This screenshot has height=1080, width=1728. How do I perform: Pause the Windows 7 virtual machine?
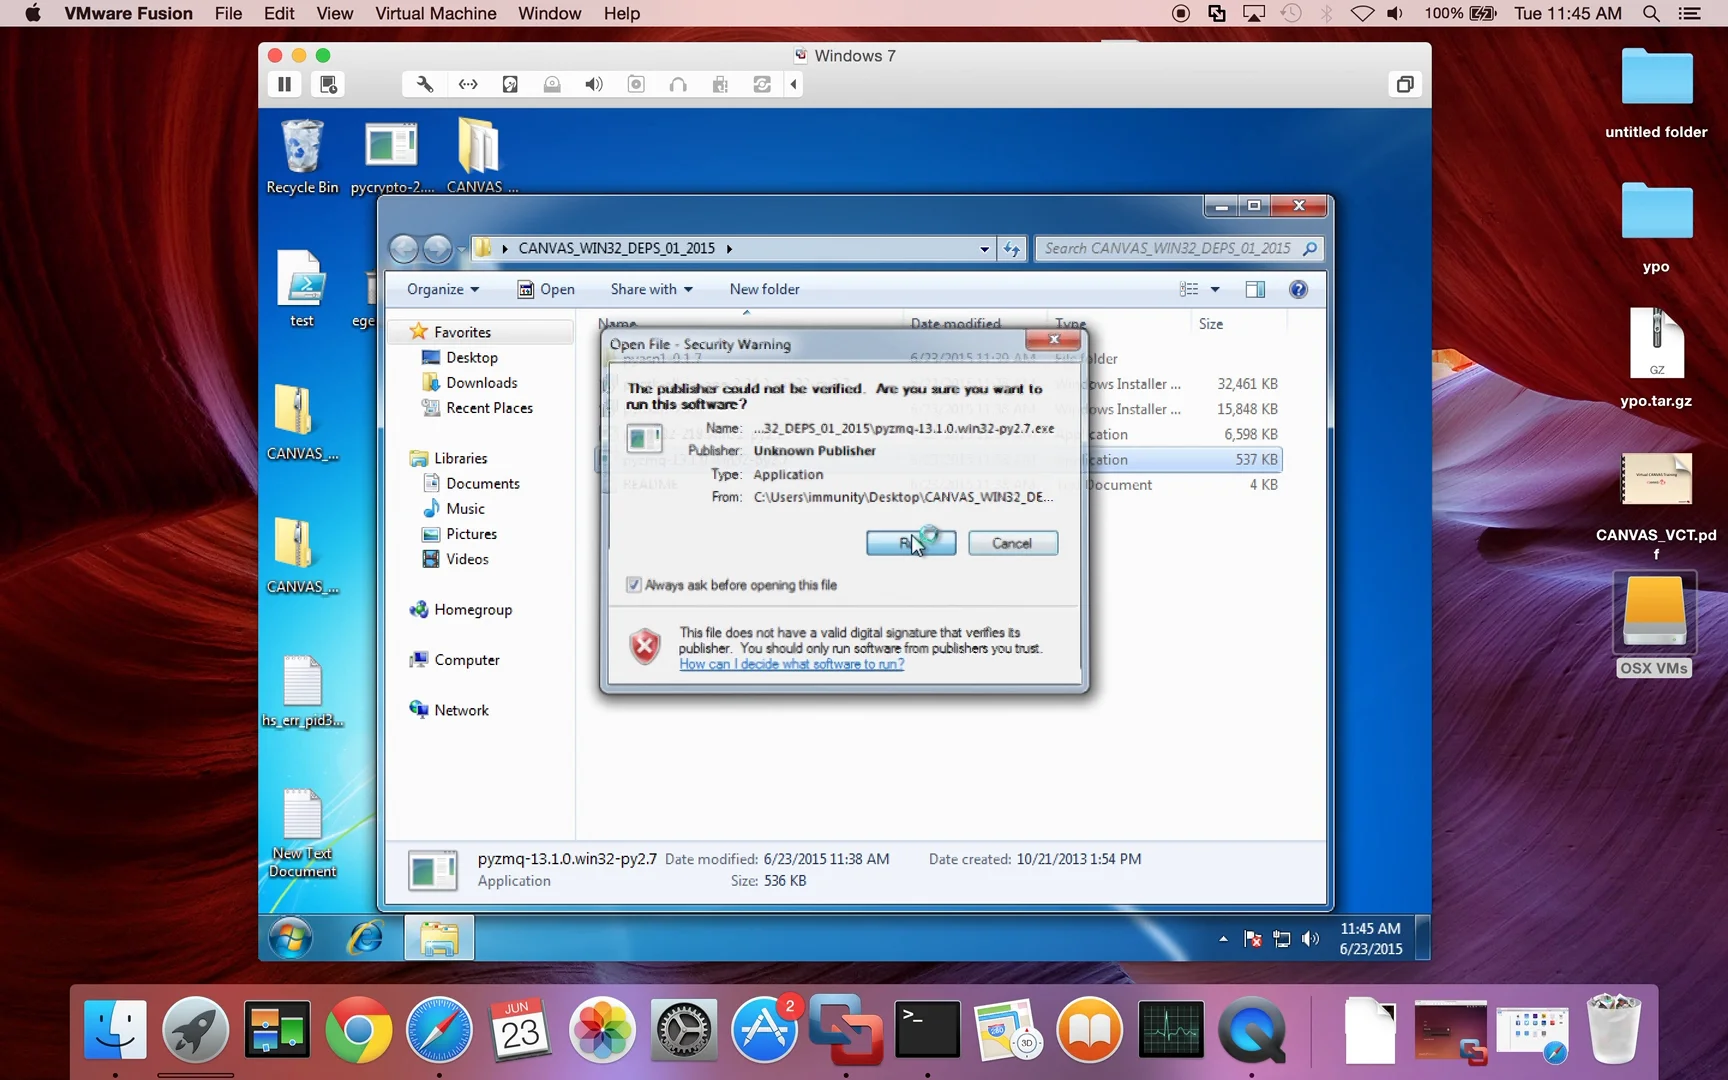click(285, 84)
